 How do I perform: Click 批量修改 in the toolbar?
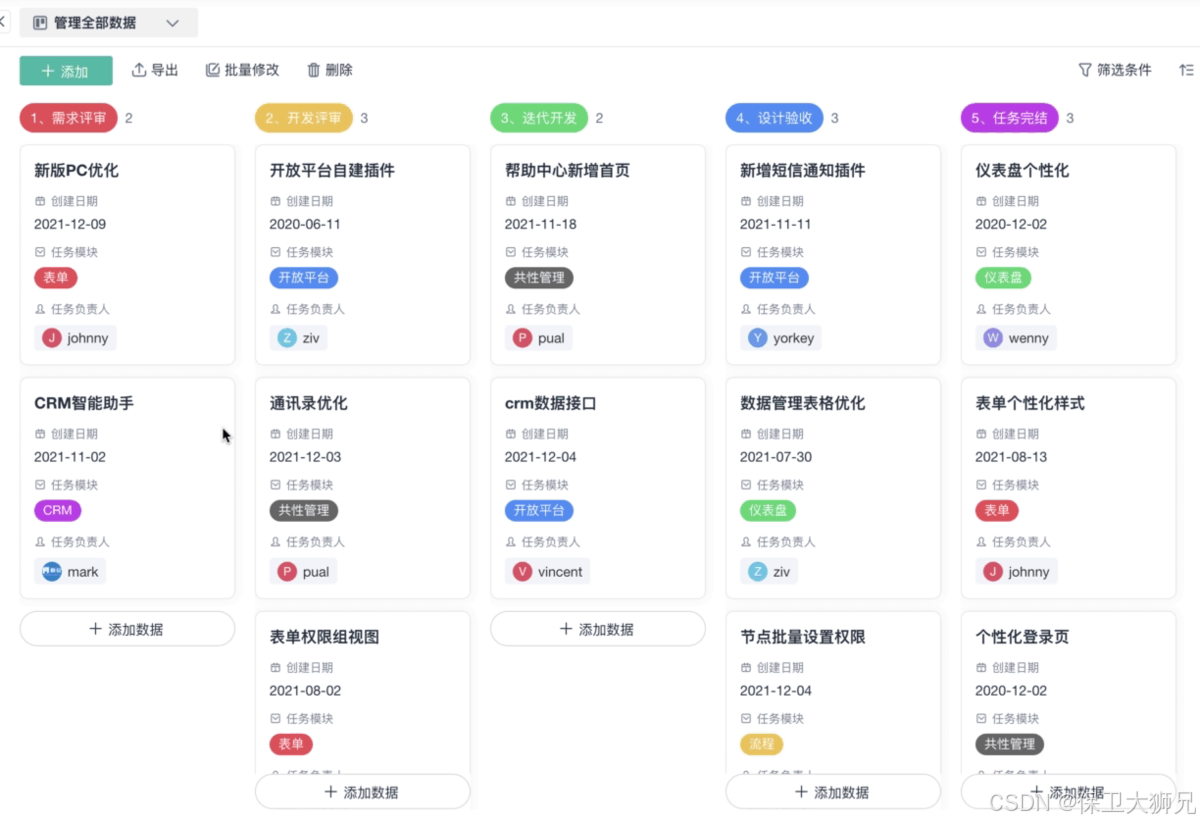tap(243, 70)
